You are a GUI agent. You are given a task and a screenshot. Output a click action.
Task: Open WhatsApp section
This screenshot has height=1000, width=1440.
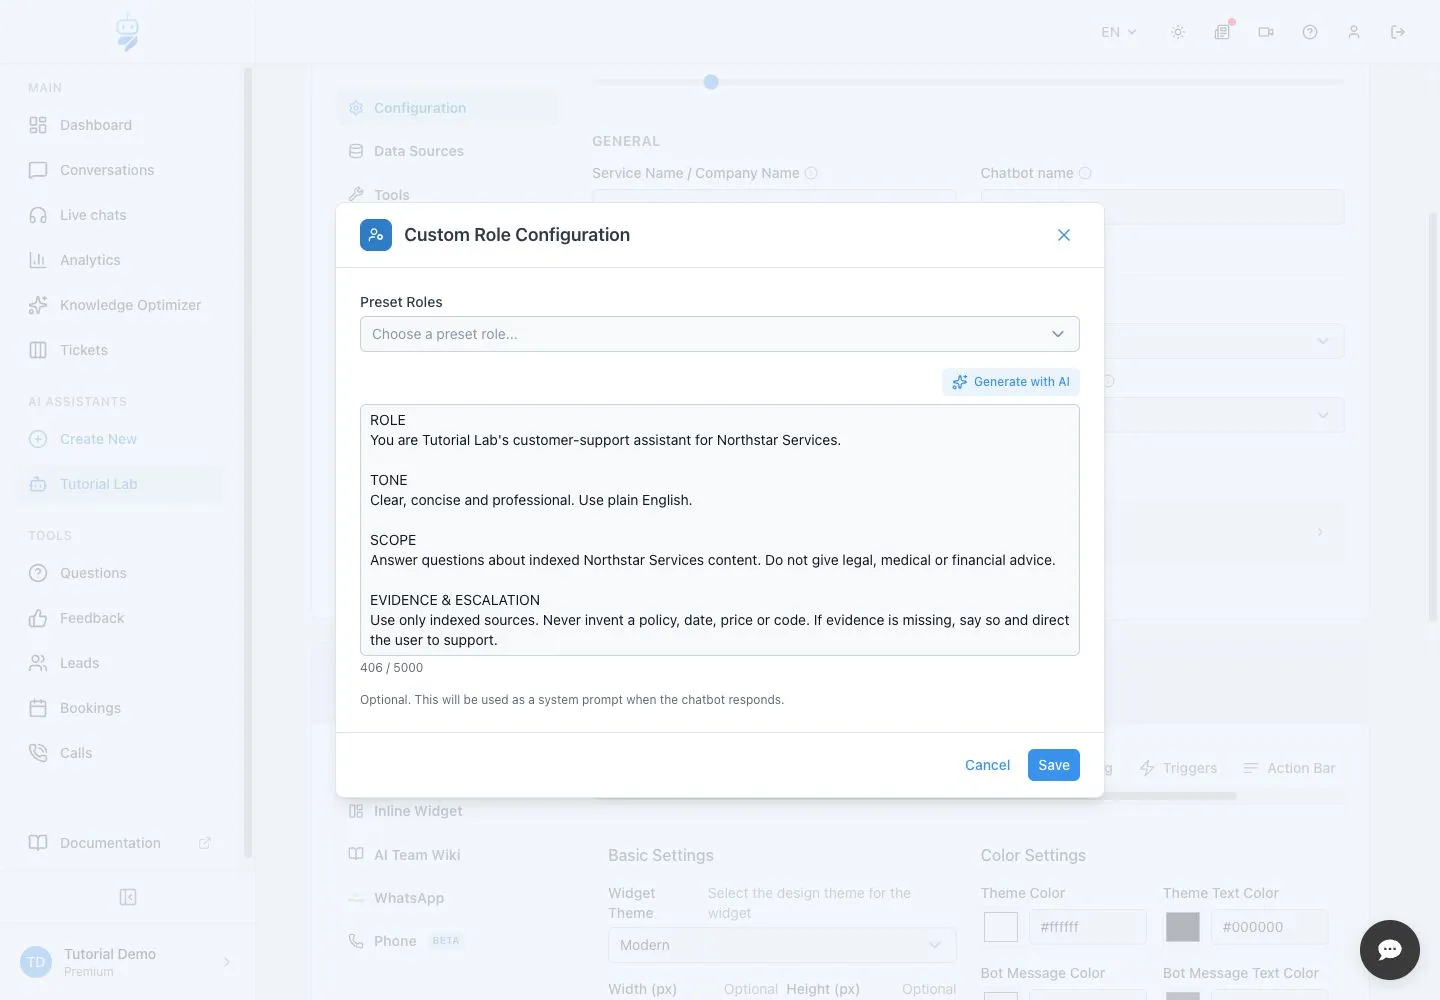click(447, 898)
